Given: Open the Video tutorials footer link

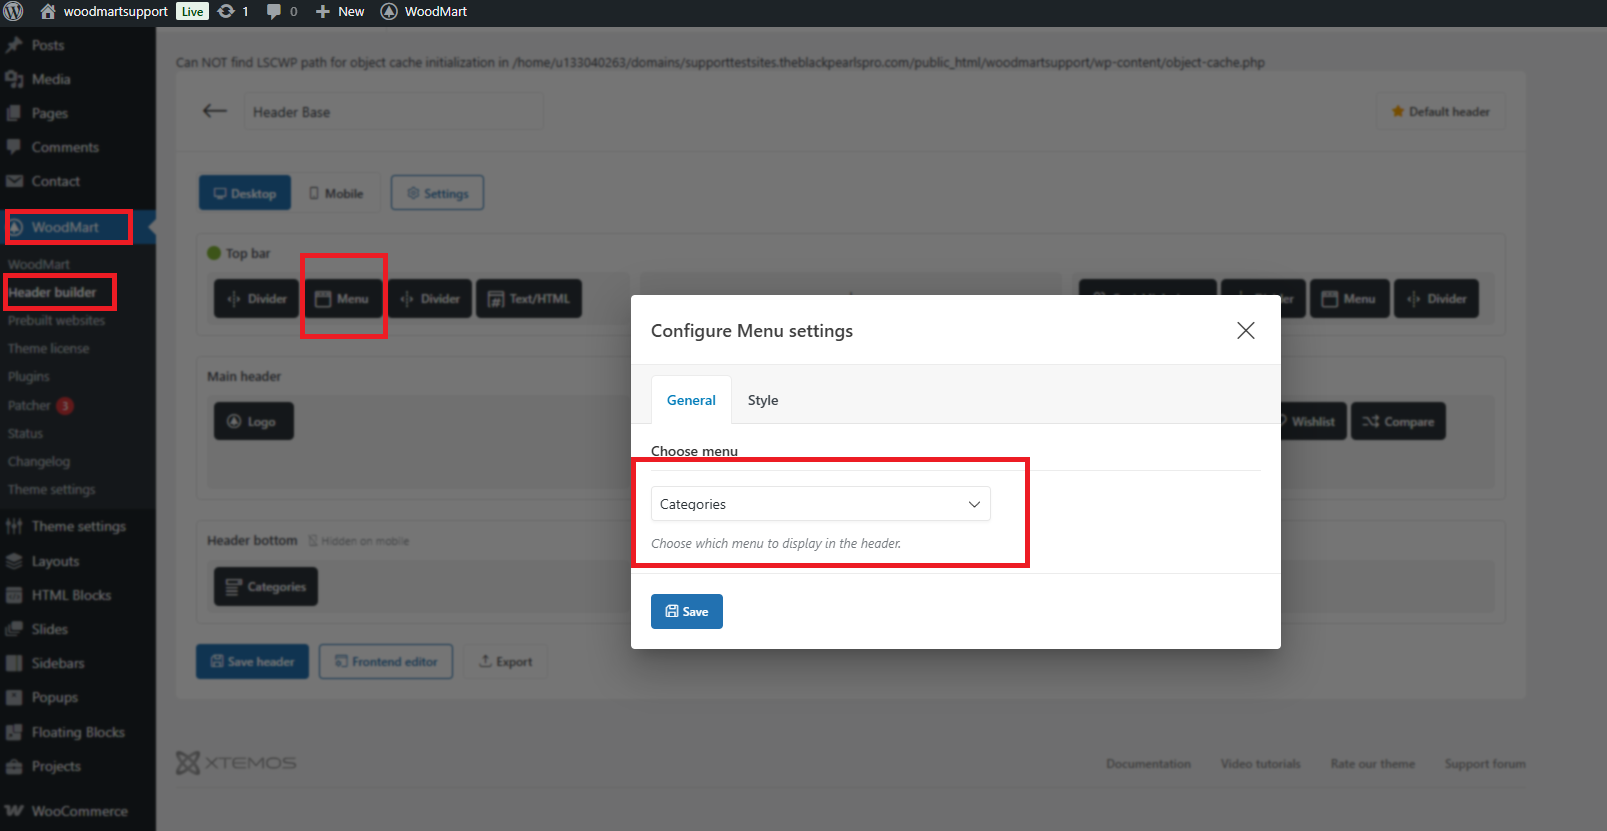Looking at the screenshot, I should click(x=1260, y=763).
